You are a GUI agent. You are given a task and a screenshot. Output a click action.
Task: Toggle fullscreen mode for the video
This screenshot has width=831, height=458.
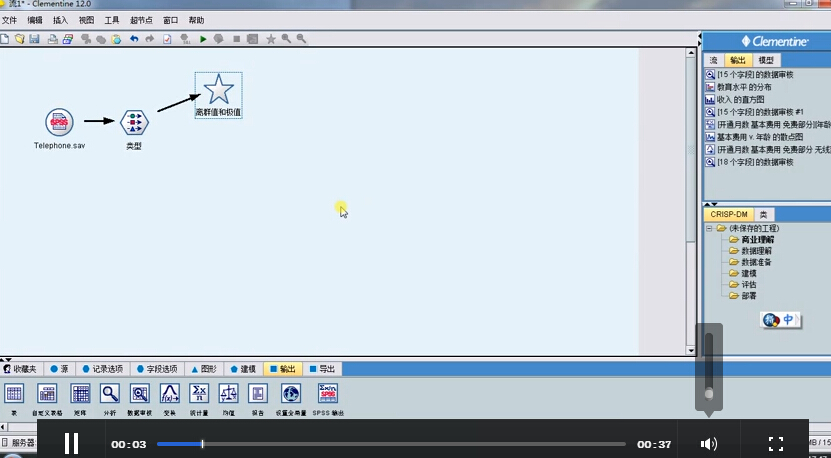click(x=775, y=444)
